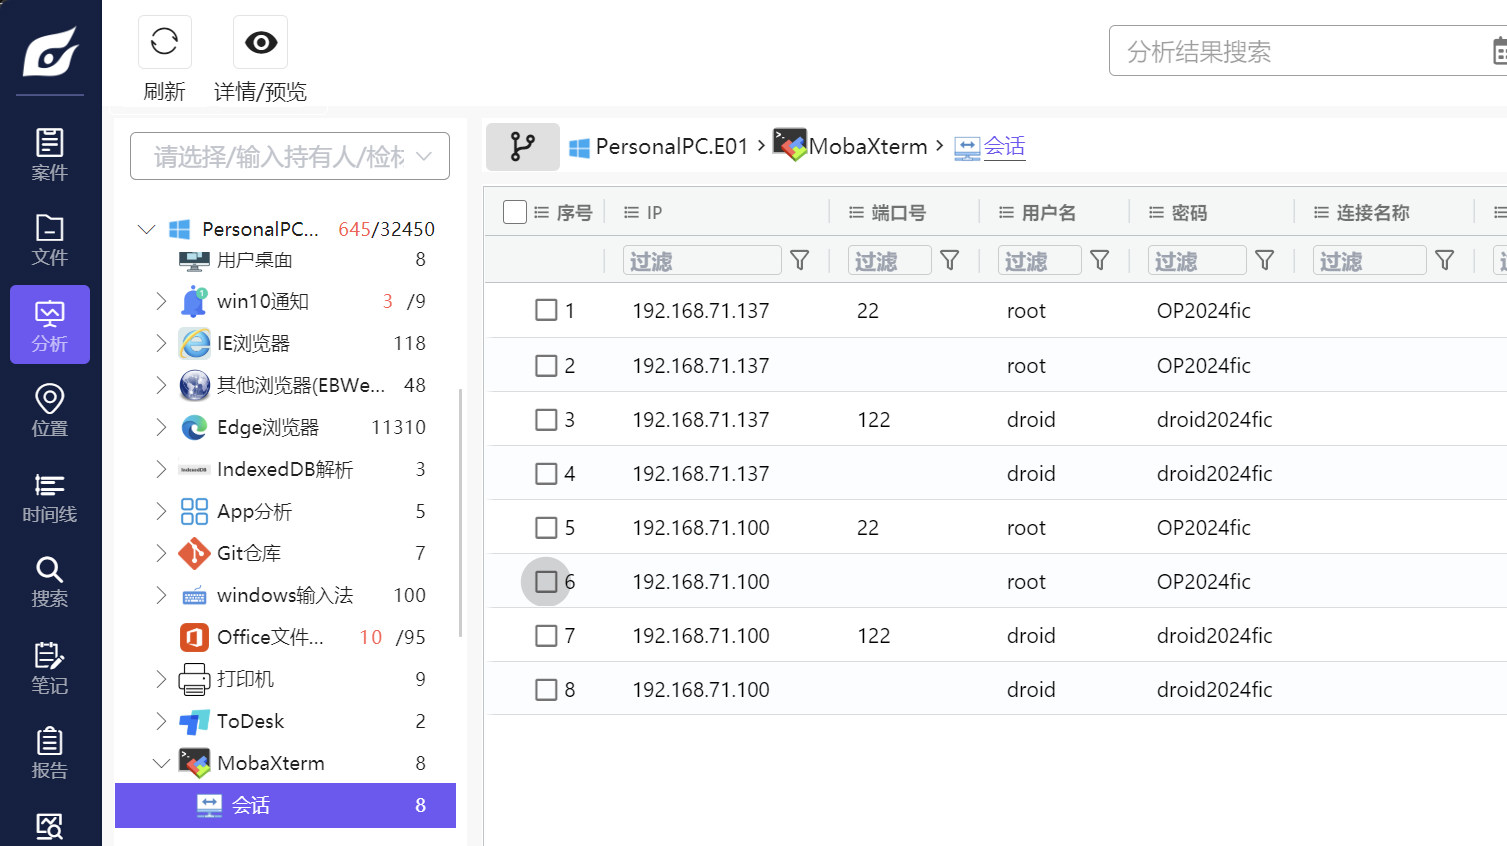1507x846 pixels.
Task: Check the checkbox for row 3
Action: pos(546,419)
